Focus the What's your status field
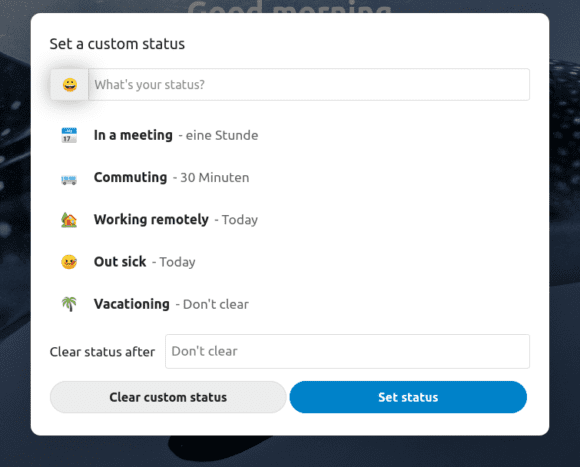This screenshot has height=467, width=580. point(309,85)
